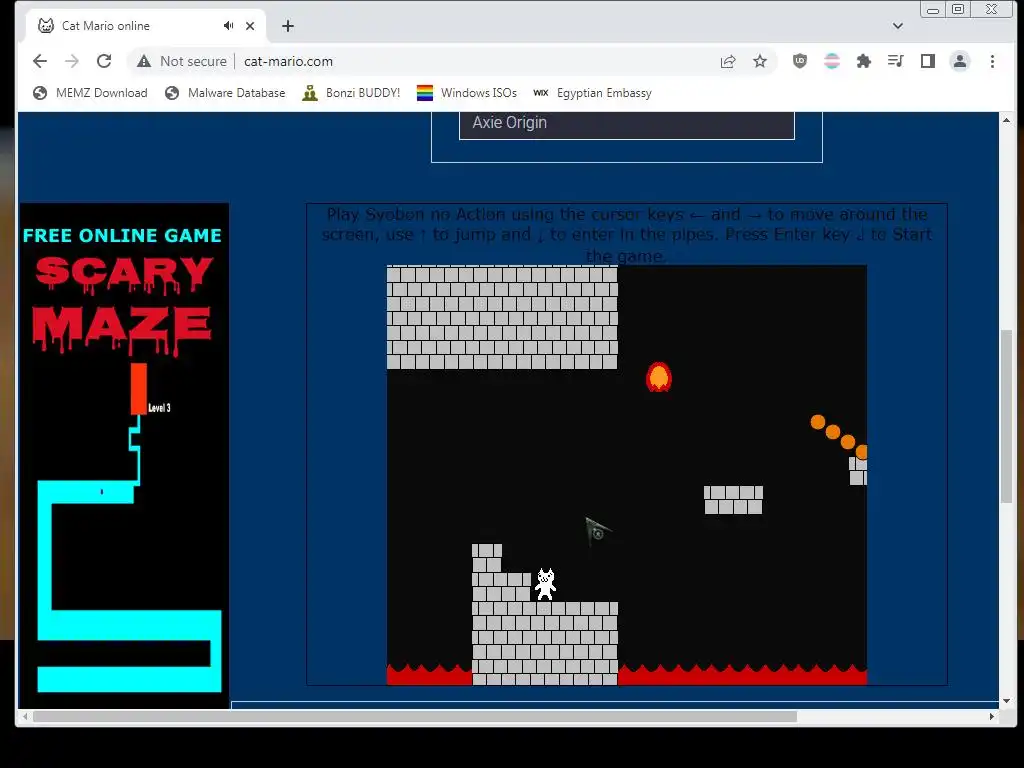Click the Scary Maze game ad
The height and width of the screenshot is (768, 1024).
tap(125, 455)
